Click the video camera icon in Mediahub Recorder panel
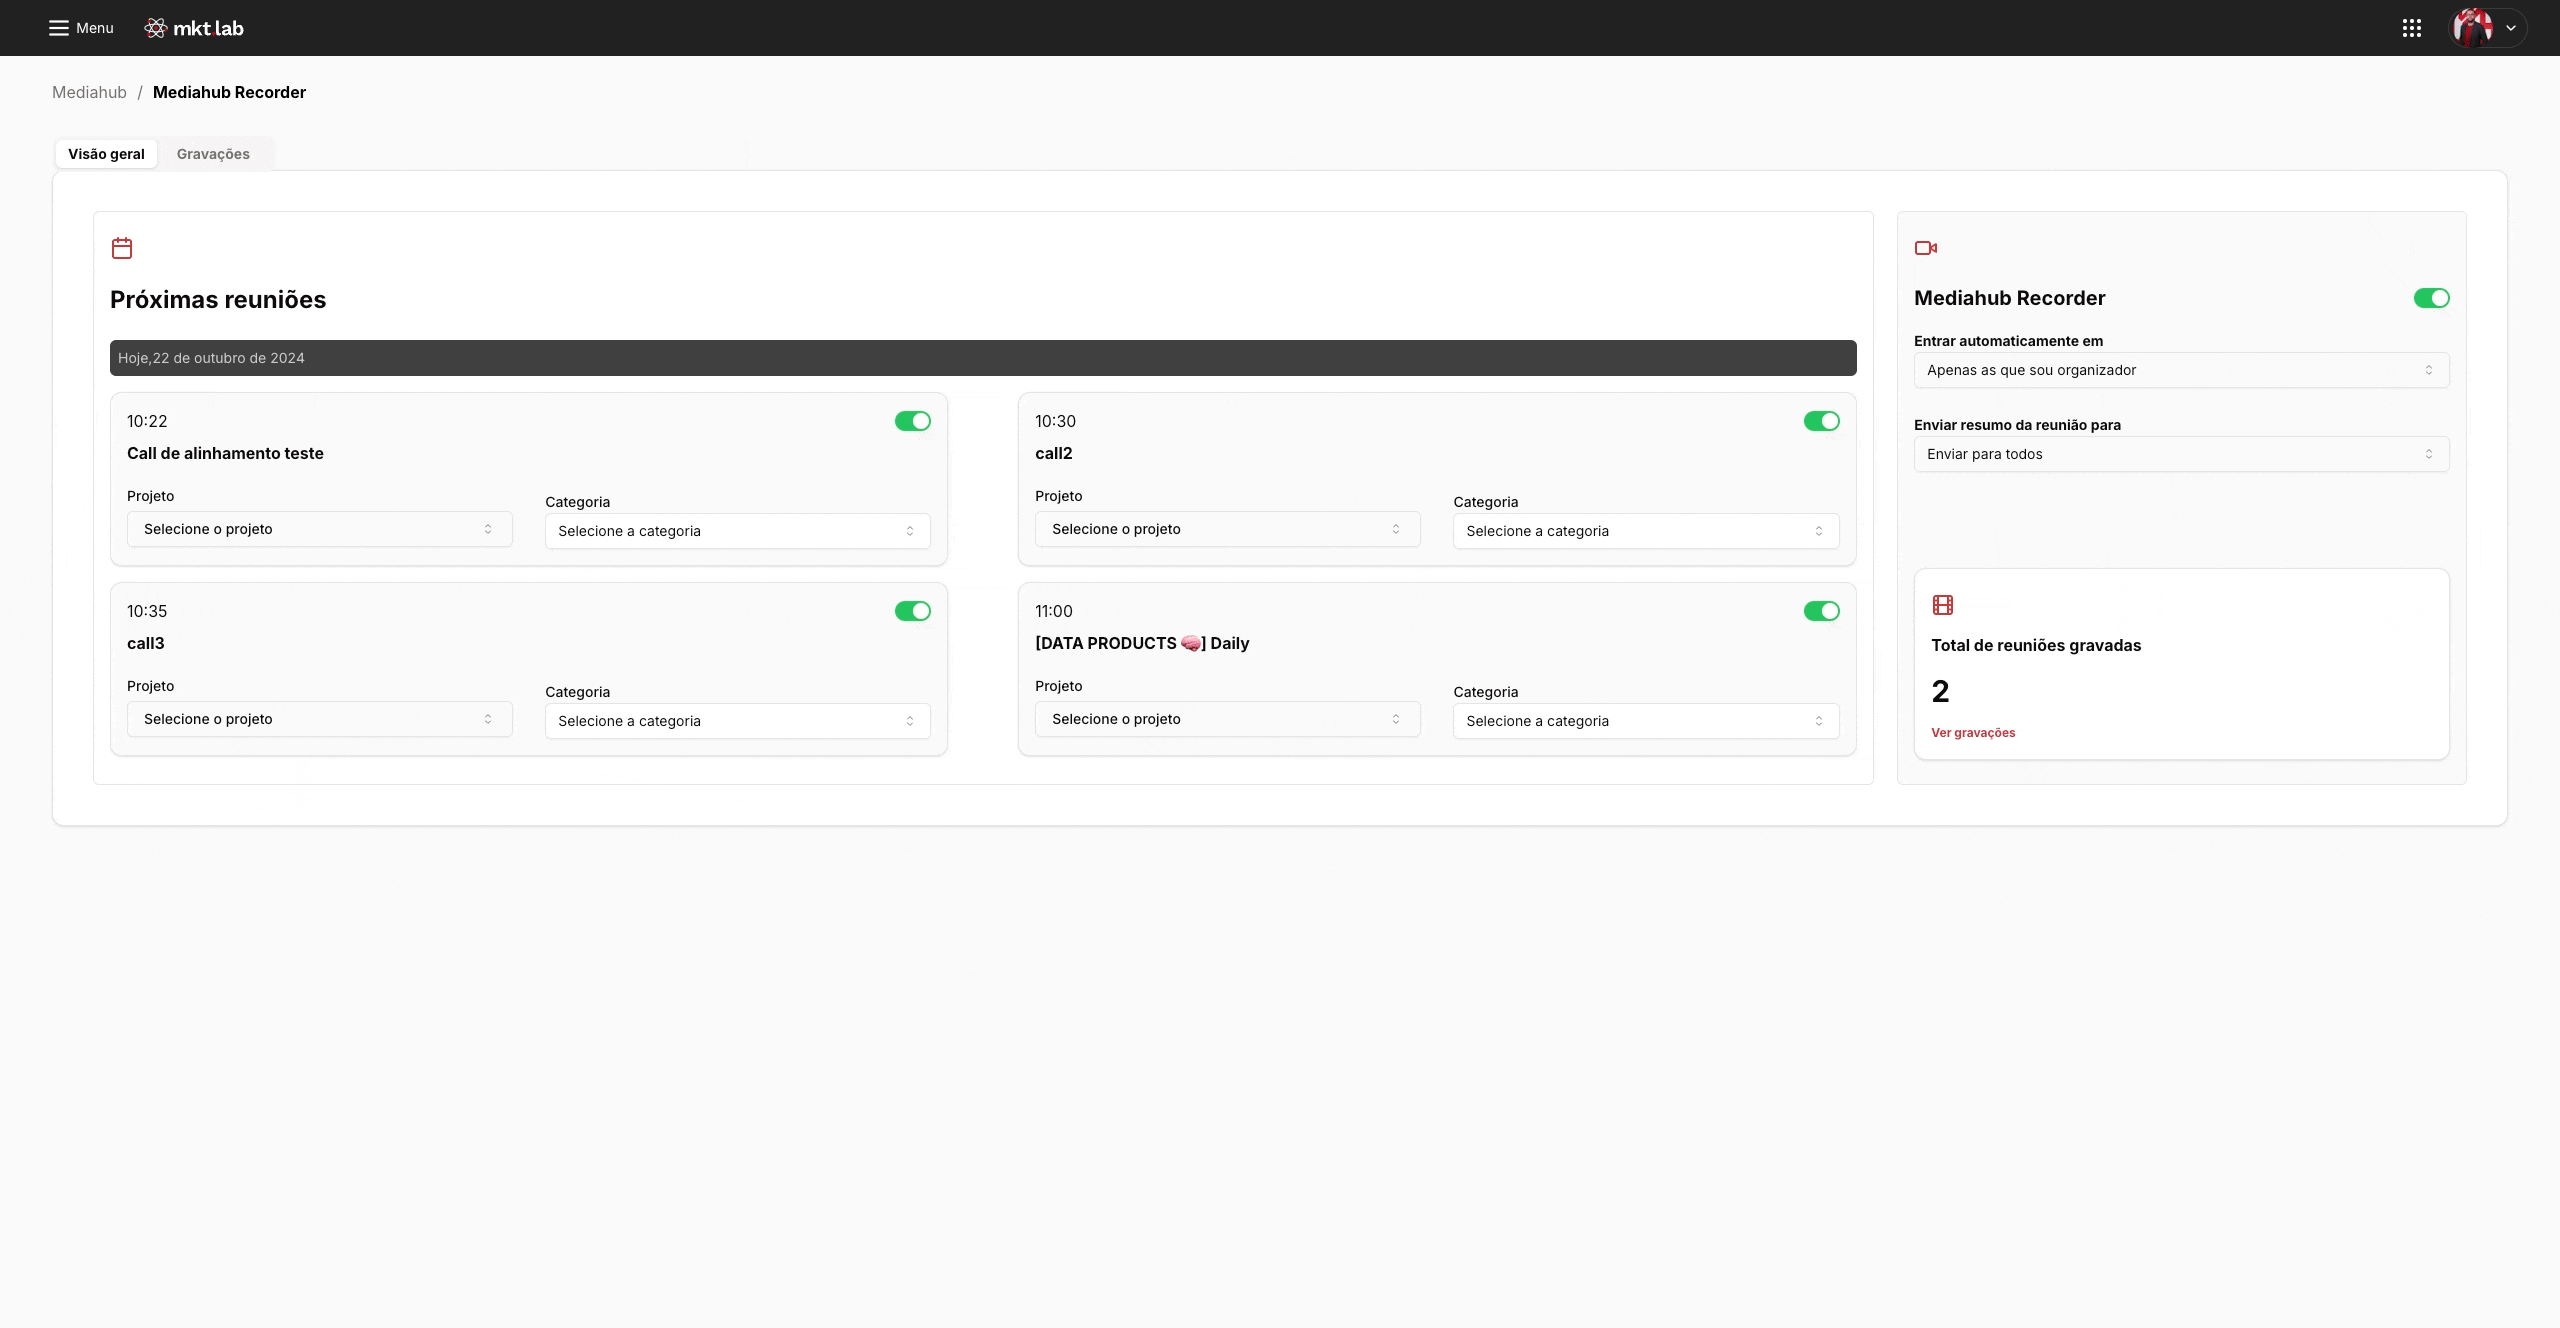The width and height of the screenshot is (2560, 1328). point(1926,248)
